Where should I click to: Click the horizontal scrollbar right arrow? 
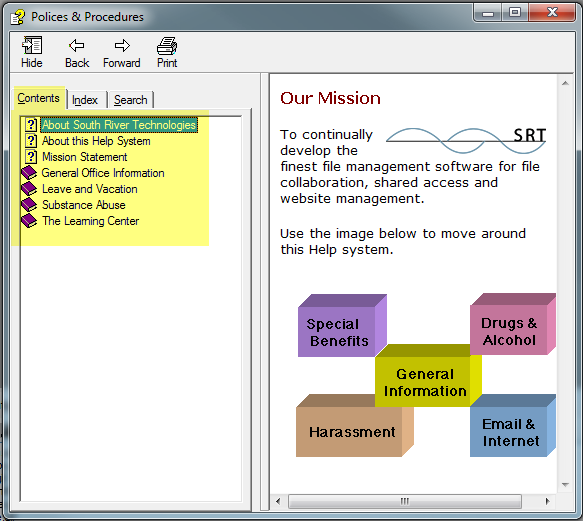[547, 501]
